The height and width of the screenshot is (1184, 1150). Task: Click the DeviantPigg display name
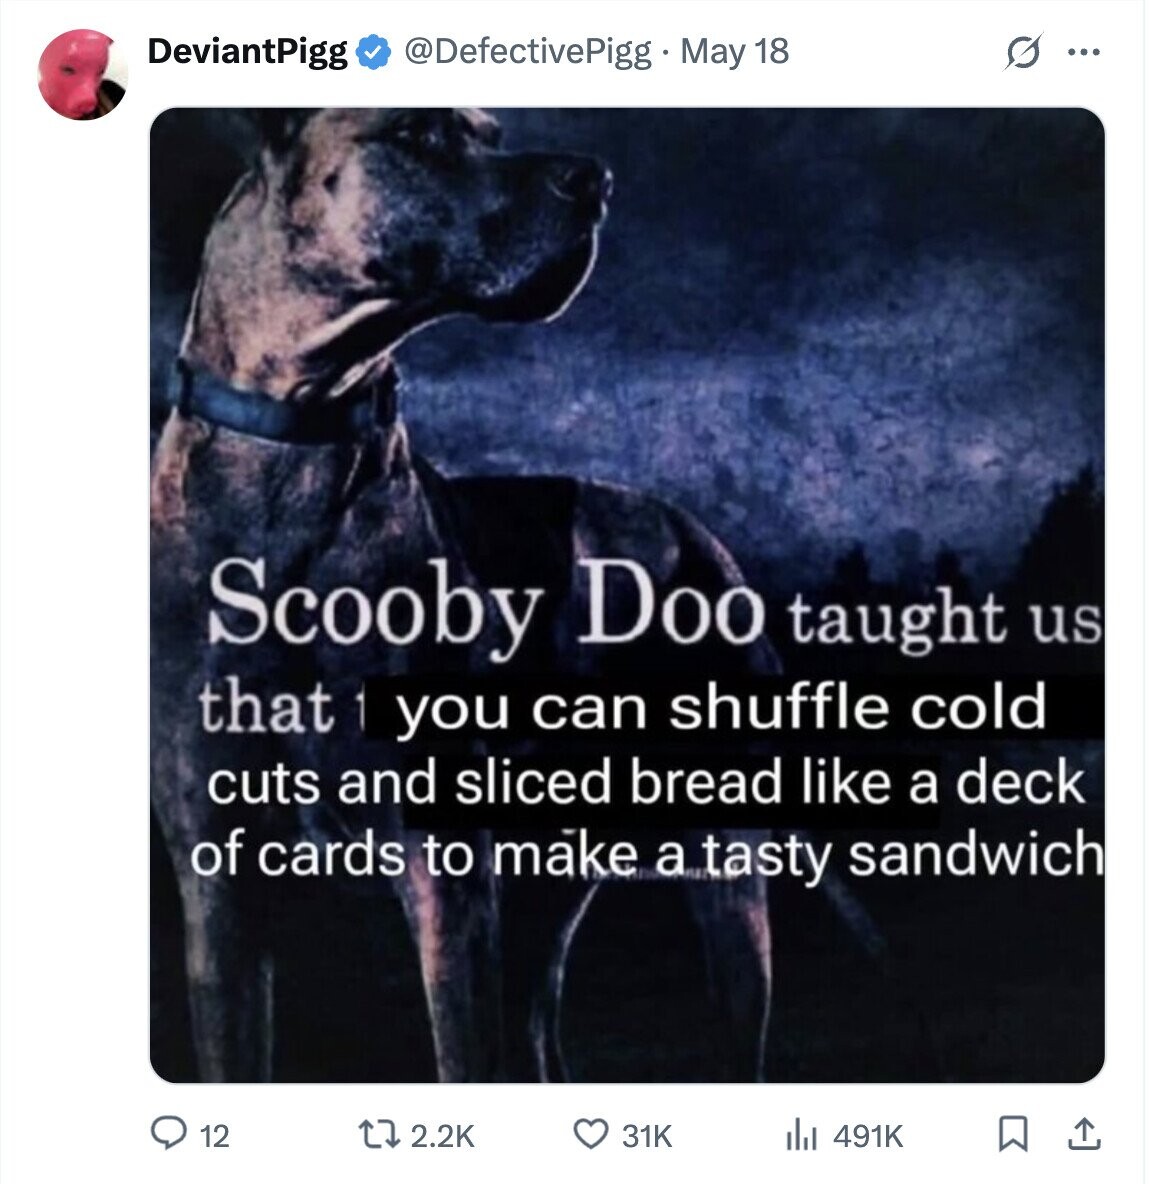click(x=248, y=51)
